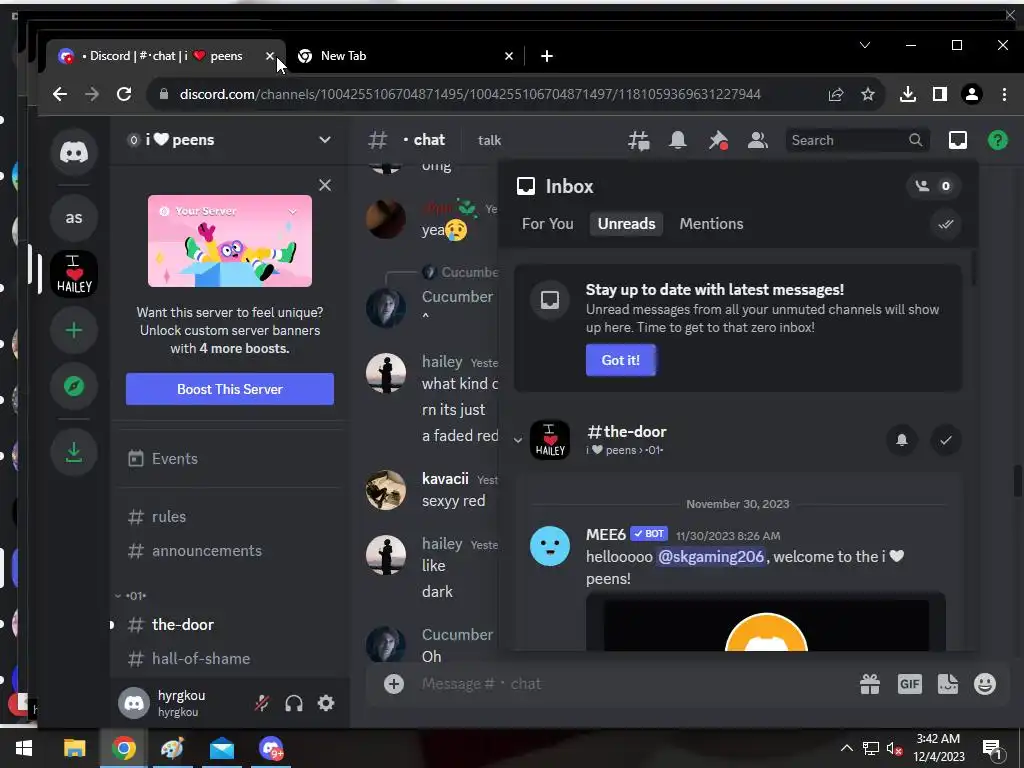Image resolution: width=1024 pixels, height=768 pixels.
Task: Collapse the-door section chevron in Inbox
Action: [518, 440]
